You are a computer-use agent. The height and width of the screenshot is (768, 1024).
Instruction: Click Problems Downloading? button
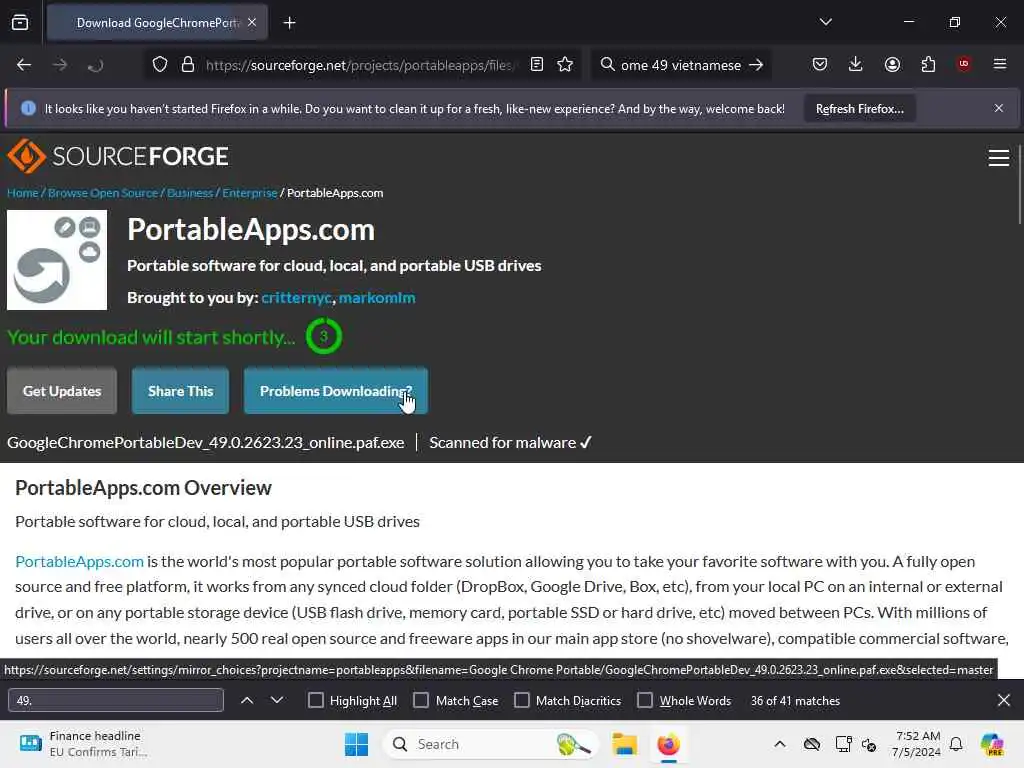click(336, 391)
